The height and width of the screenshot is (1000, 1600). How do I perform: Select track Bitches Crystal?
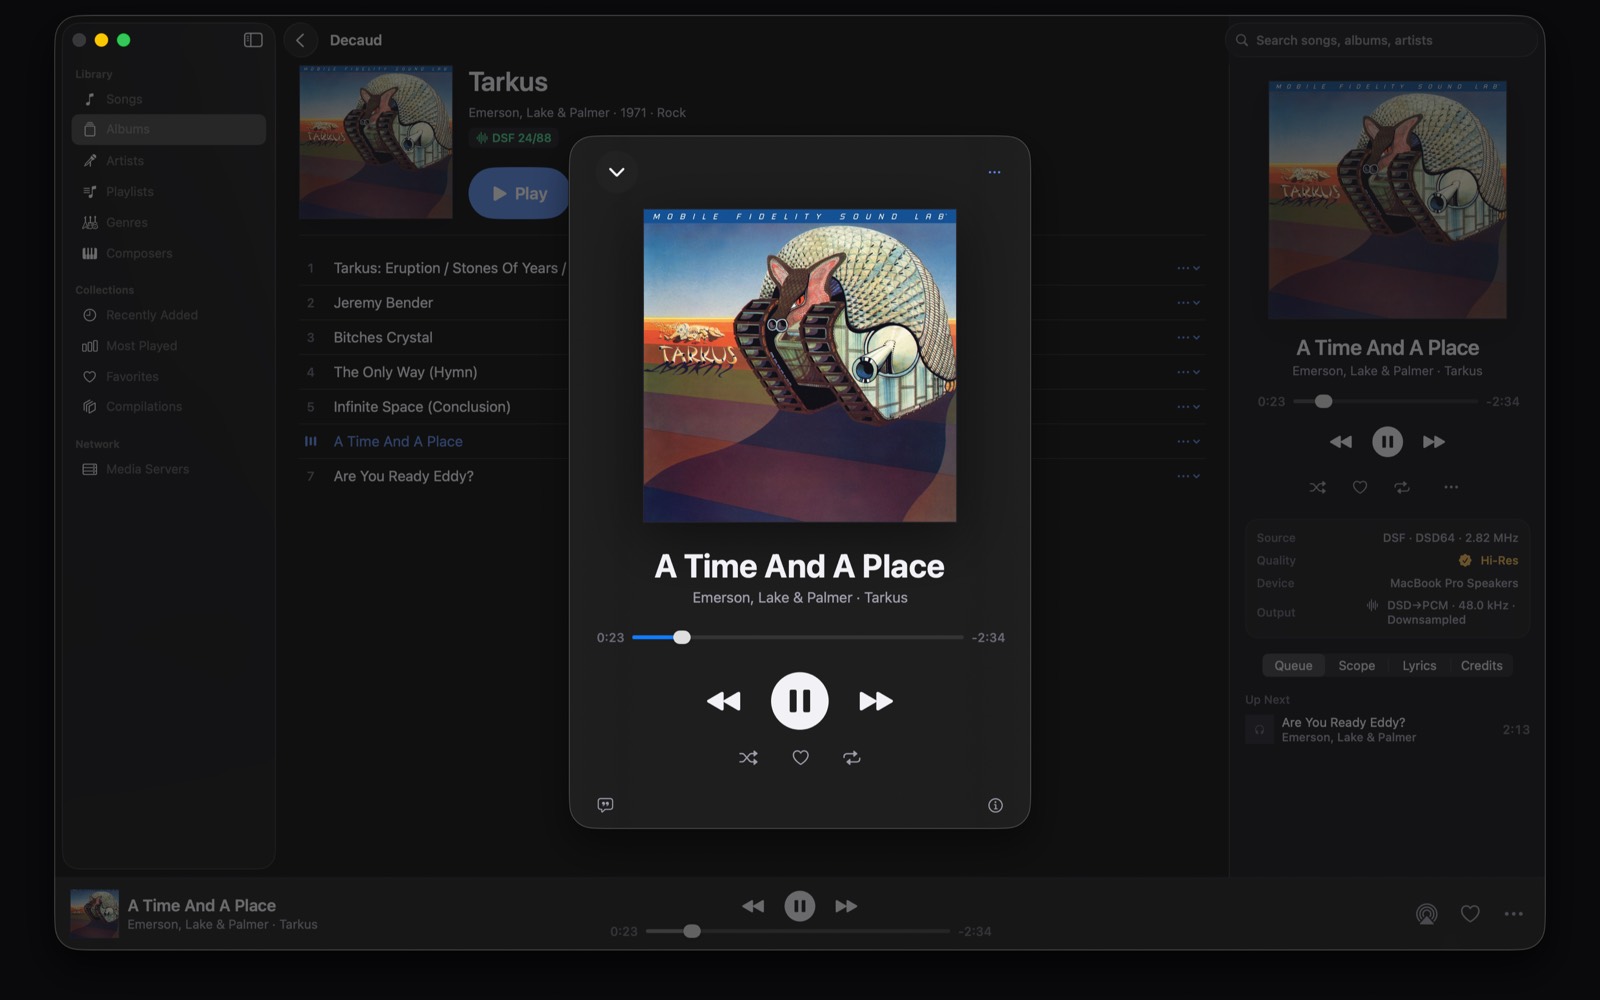click(x=383, y=338)
